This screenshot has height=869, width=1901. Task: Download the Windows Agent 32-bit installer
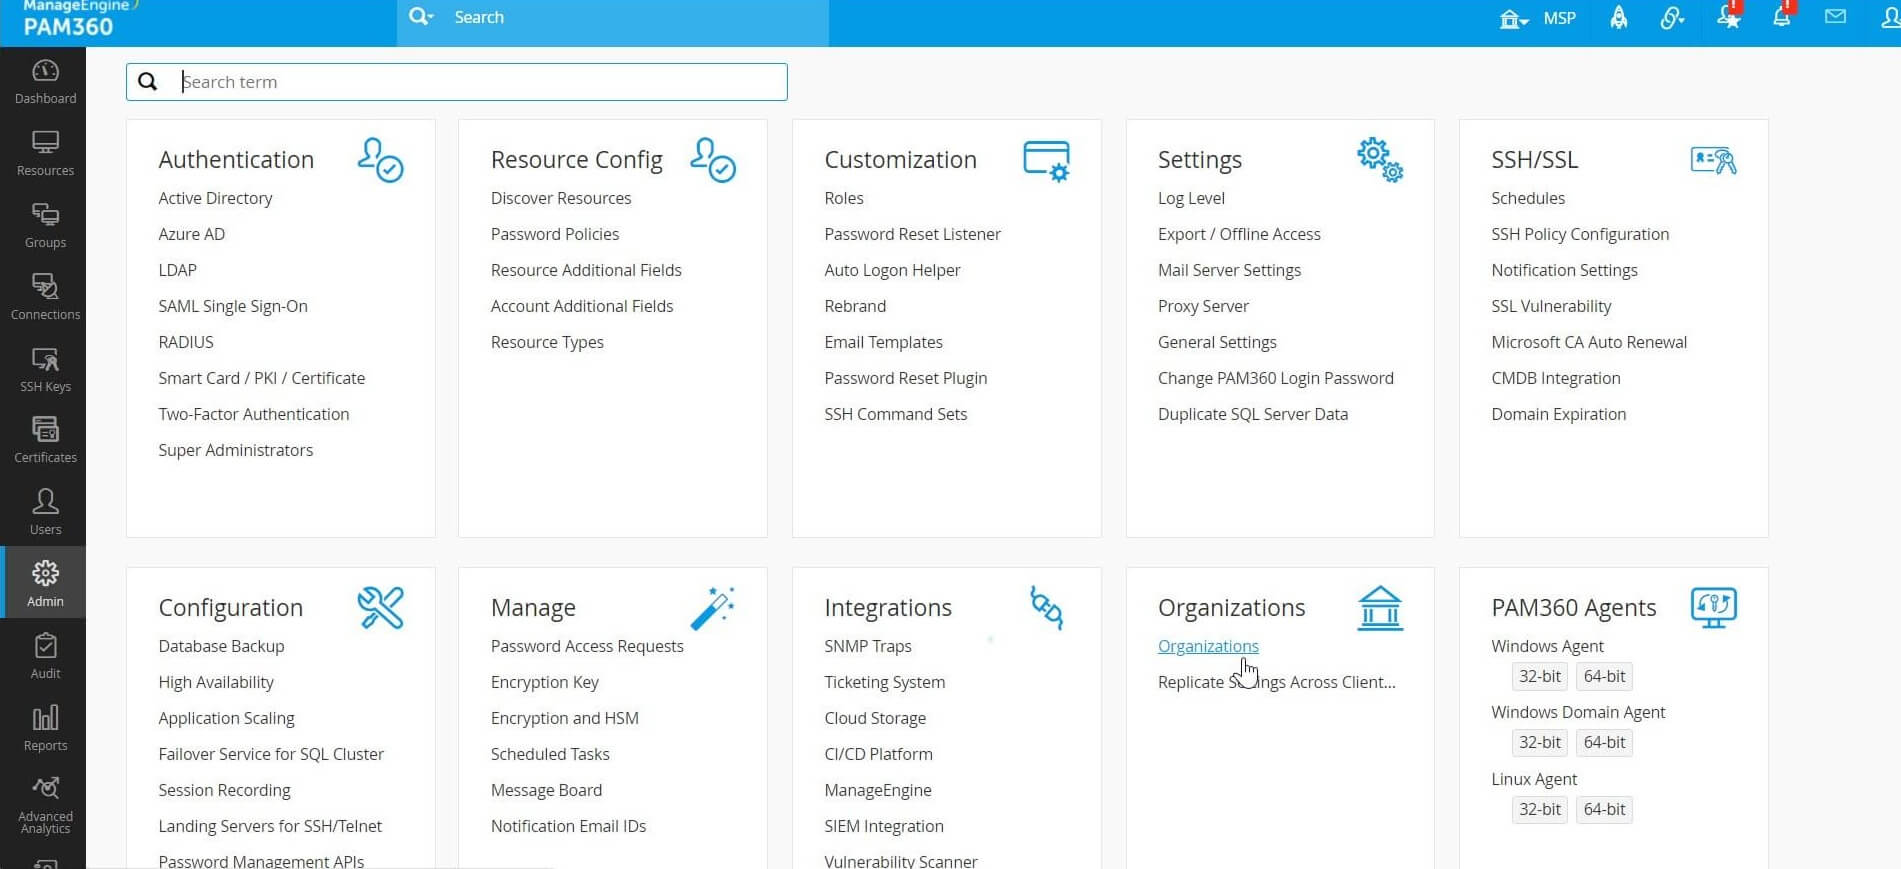[1539, 676]
